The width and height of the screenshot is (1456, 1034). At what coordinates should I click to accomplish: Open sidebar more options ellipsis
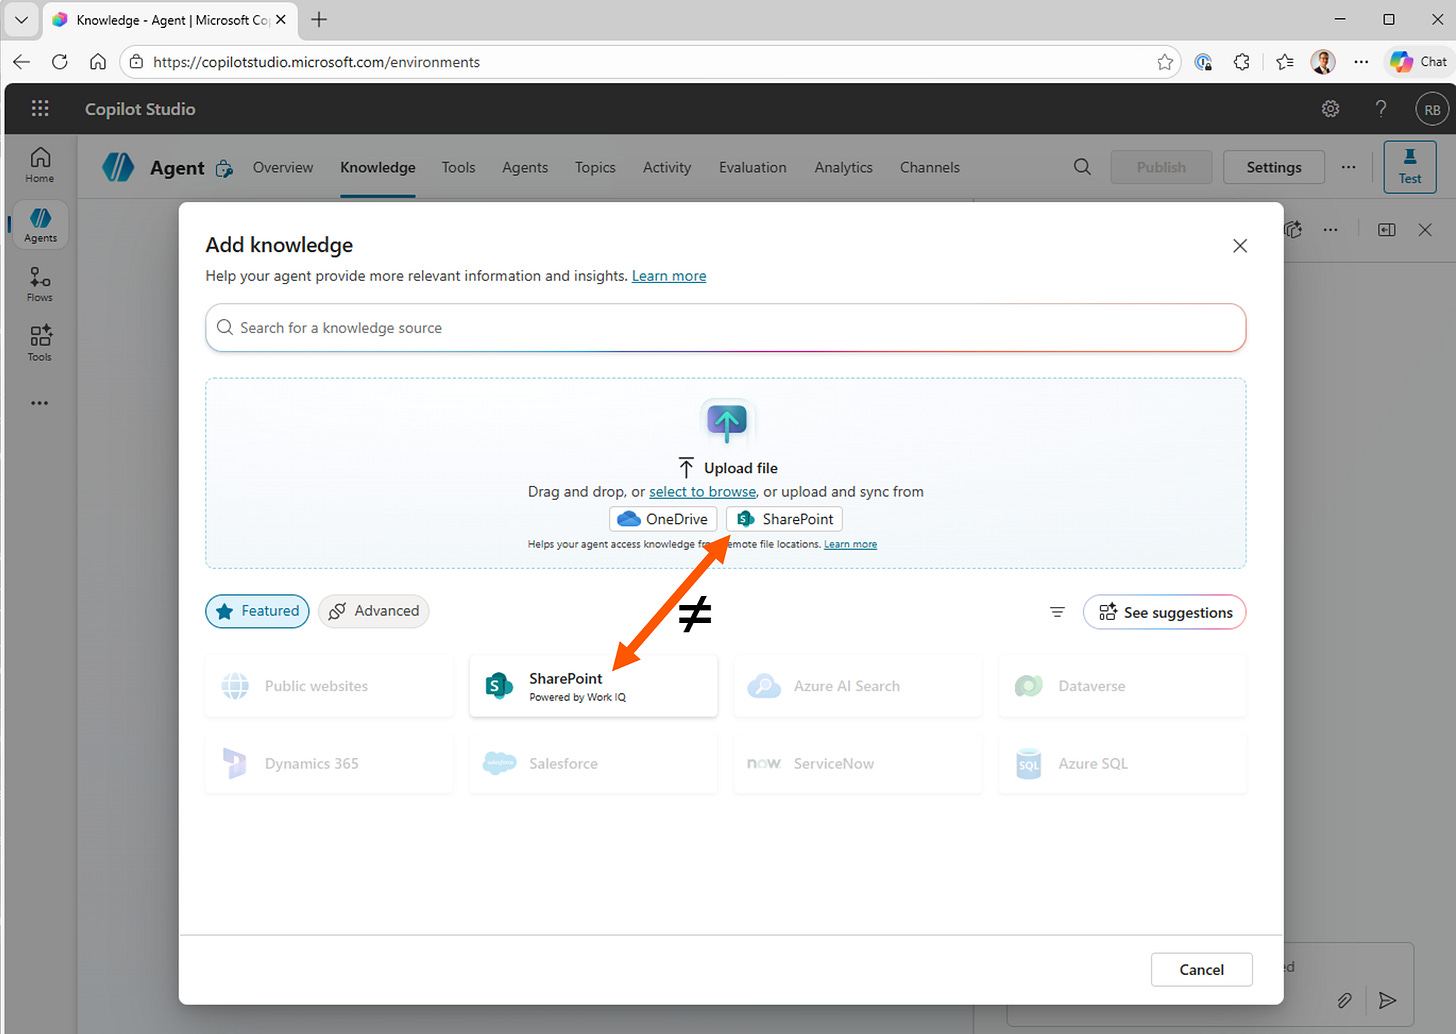tap(39, 403)
